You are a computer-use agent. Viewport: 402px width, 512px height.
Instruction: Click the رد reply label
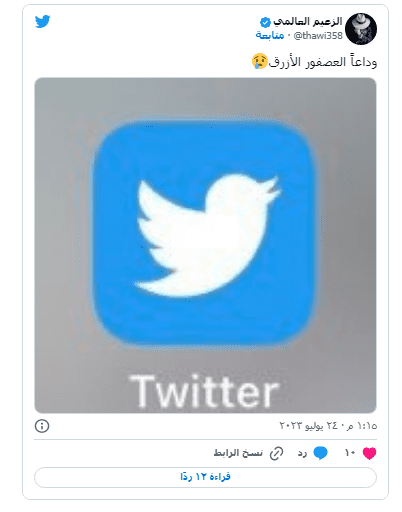(x=302, y=453)
